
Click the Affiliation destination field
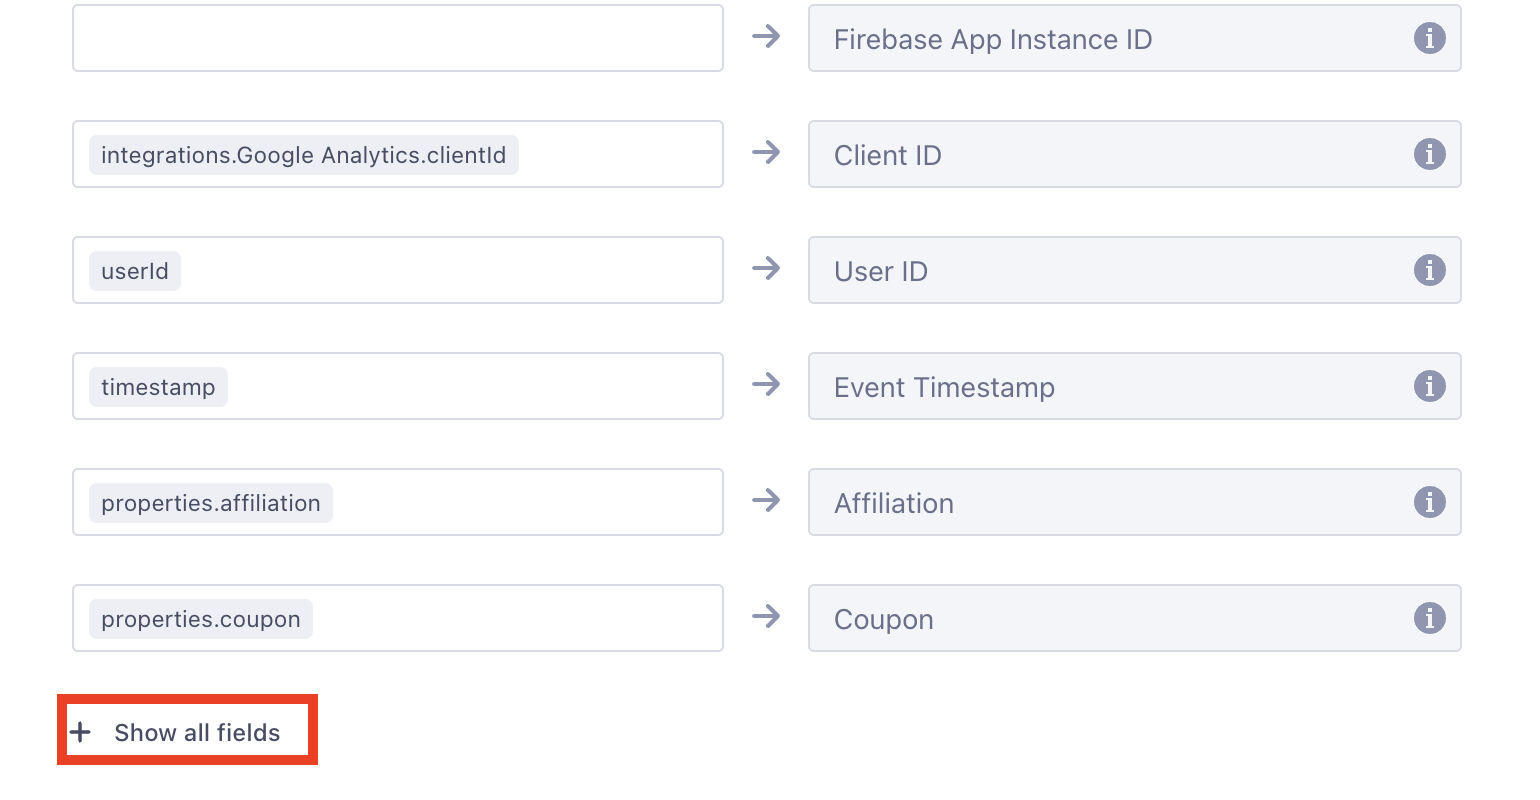(1135, 502)
